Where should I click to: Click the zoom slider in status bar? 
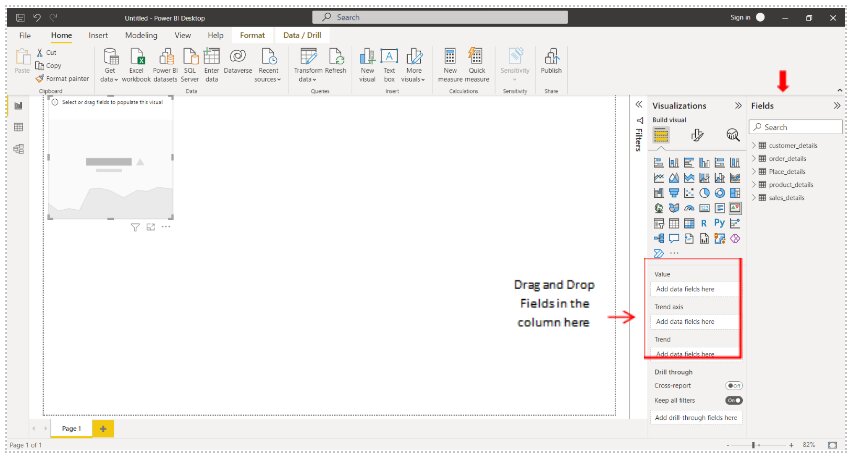pyautogui.click(x=753, y=445)
